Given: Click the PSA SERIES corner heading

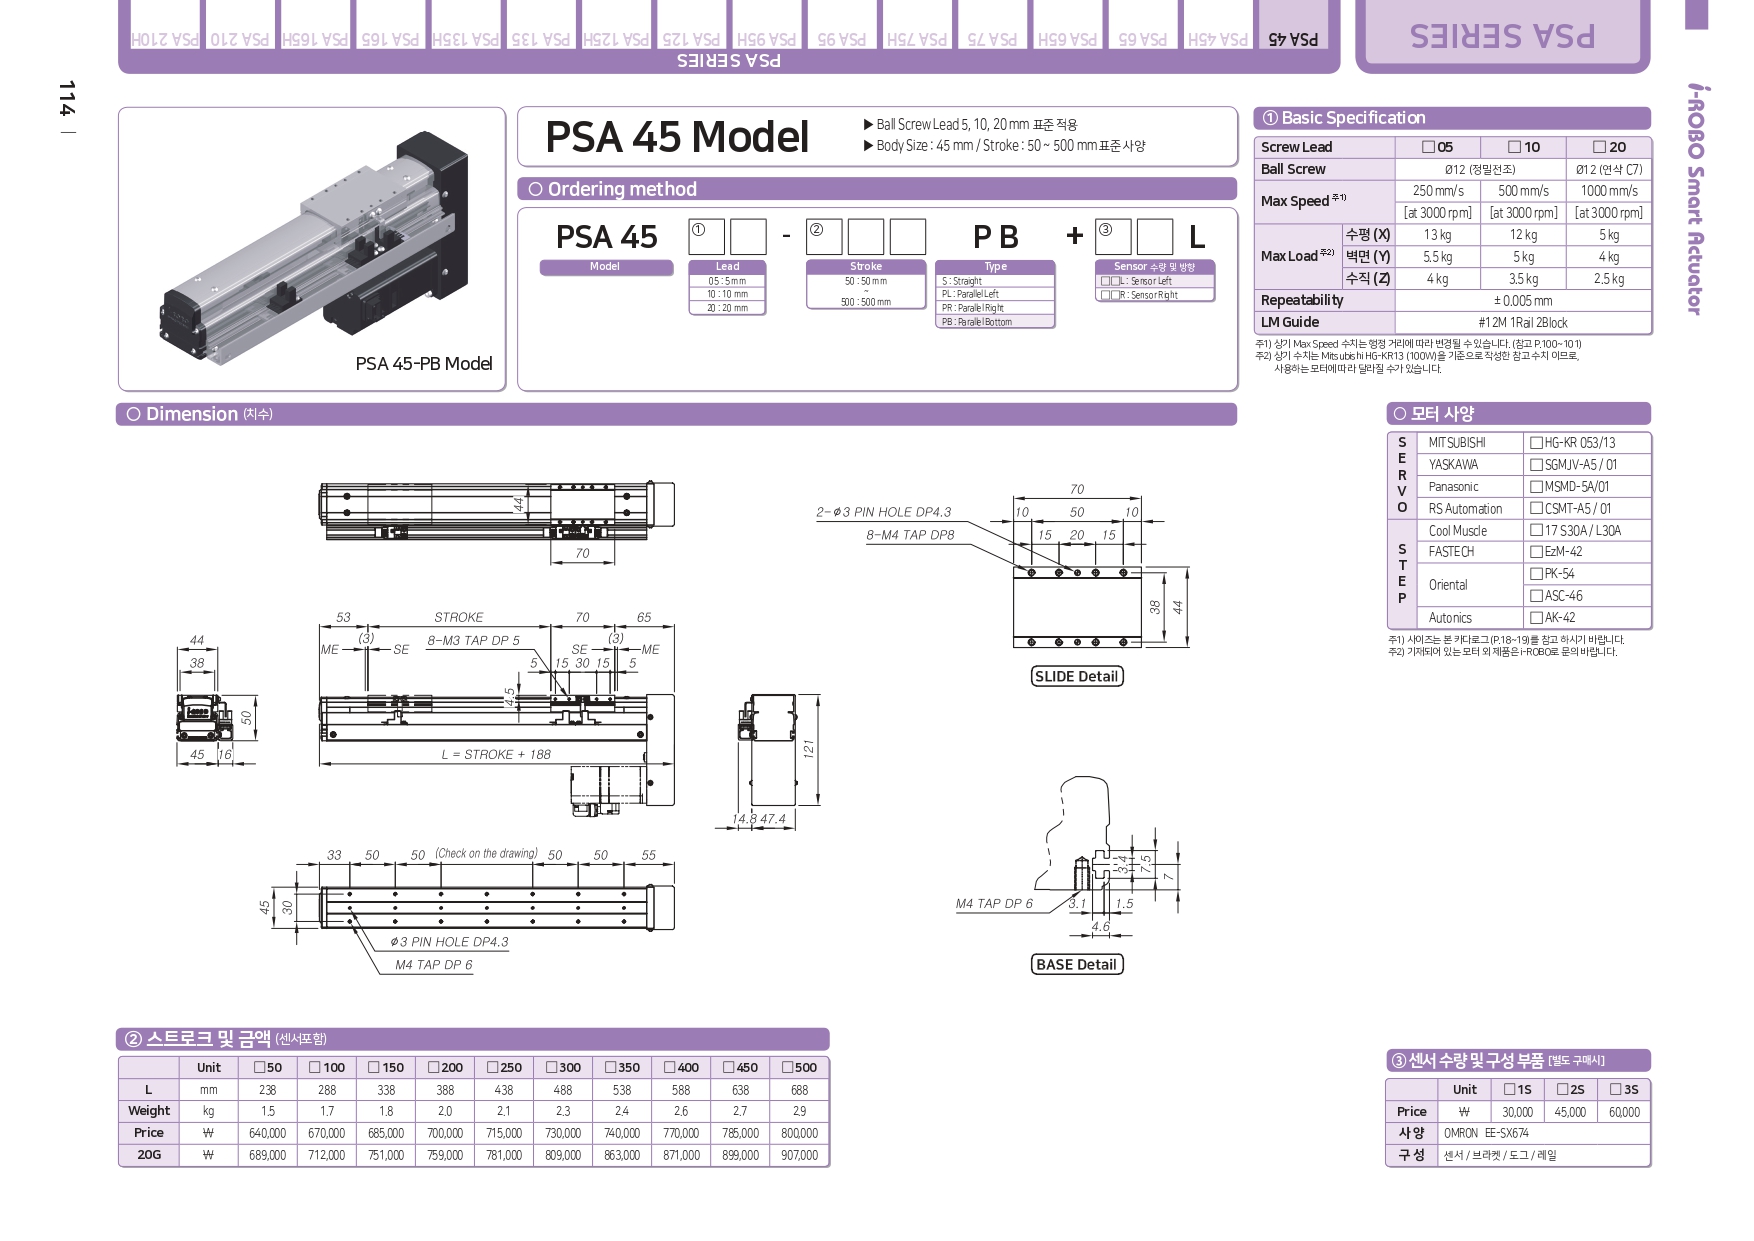Looking at the screenshot, I should (1502, 36).
